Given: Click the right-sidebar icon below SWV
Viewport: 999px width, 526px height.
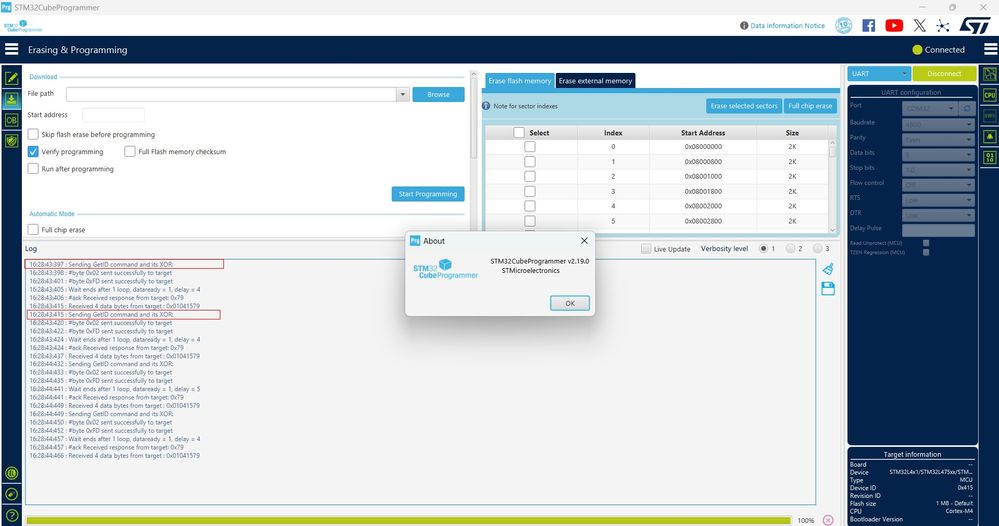Looking at the screenshot, I should coord(989,136).
